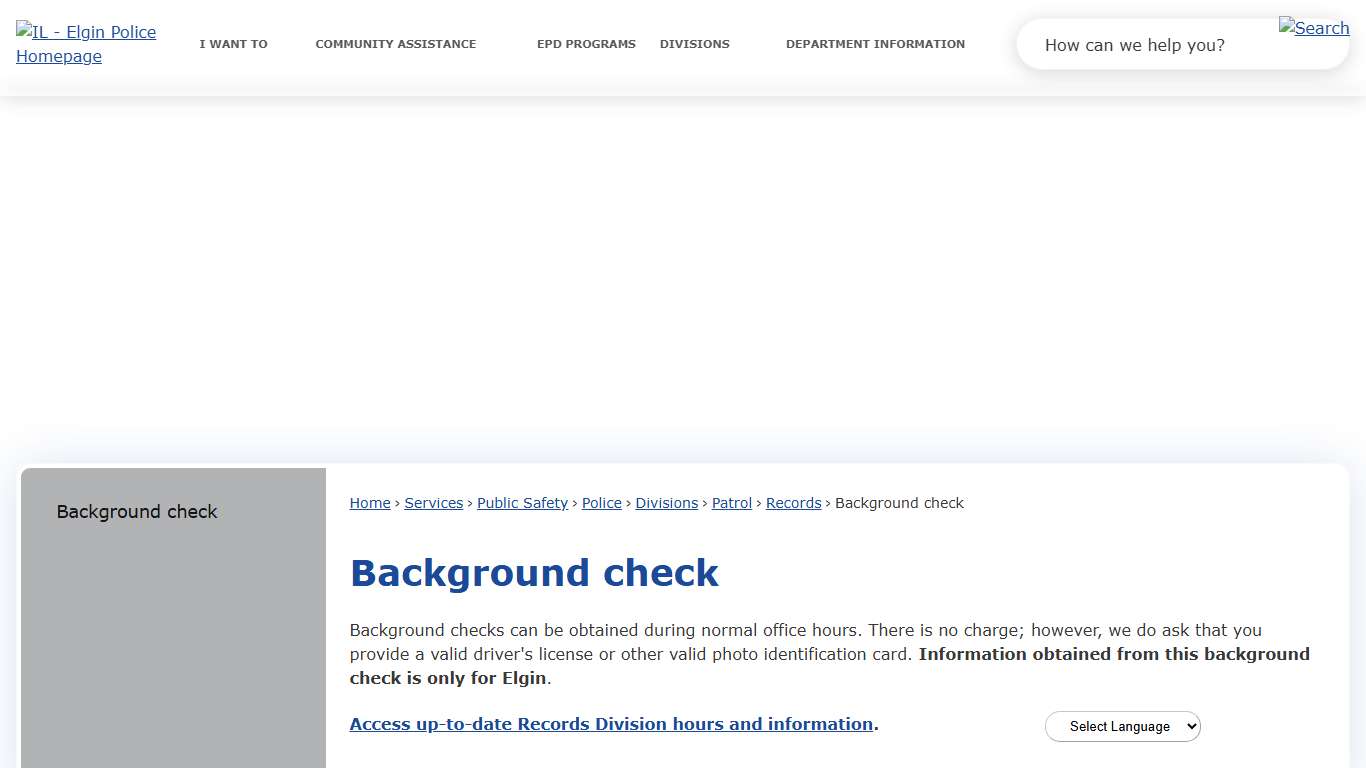Select Background check in the sidebar

point(137,512)
